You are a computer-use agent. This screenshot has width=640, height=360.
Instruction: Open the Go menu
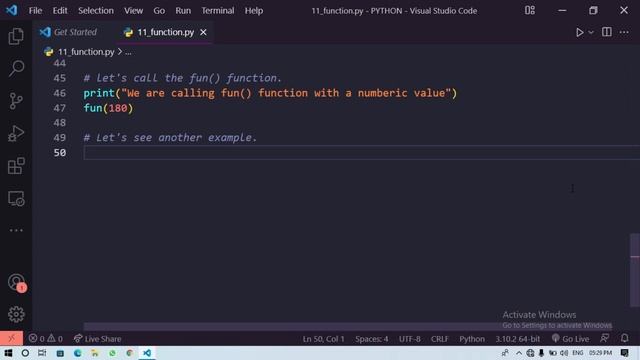pos(159,11)
